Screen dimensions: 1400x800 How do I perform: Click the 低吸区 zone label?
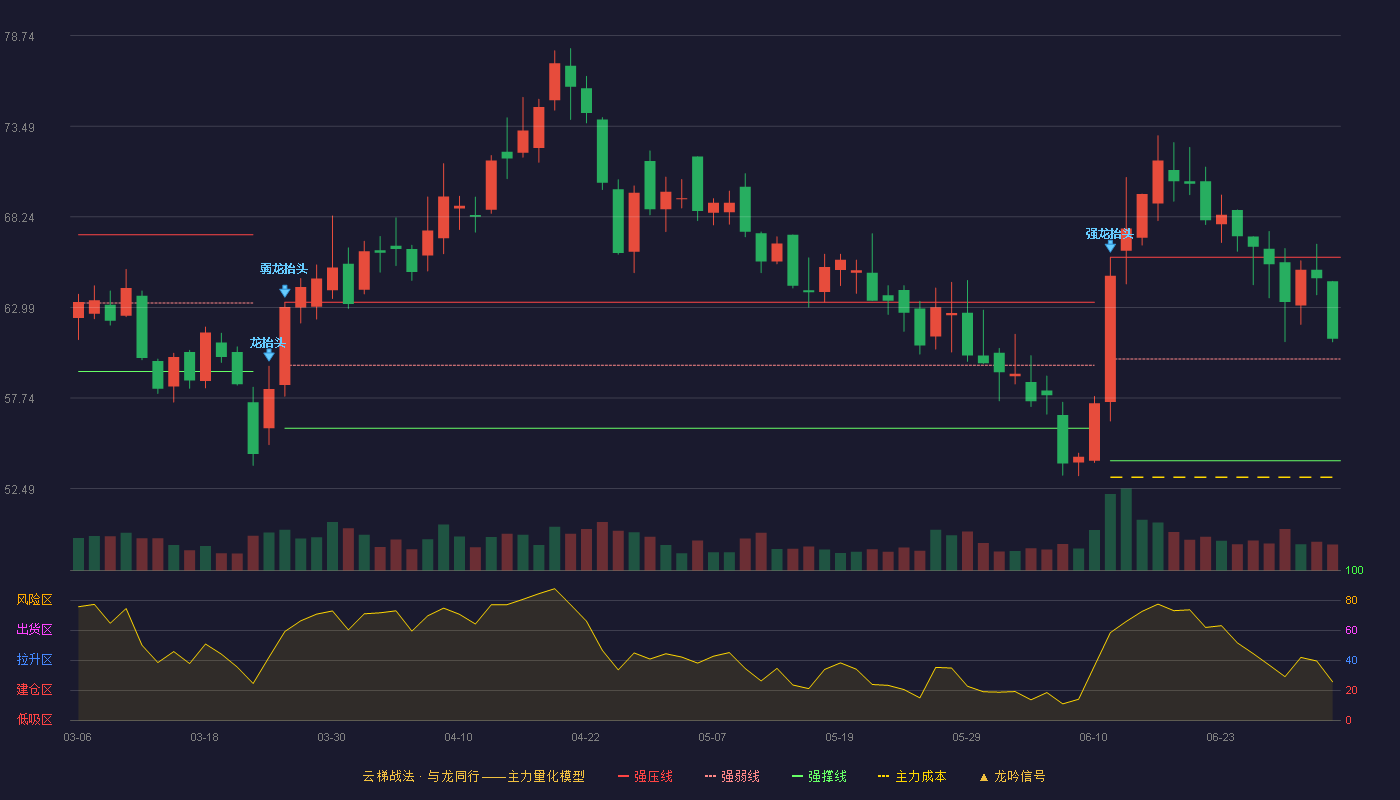34,719
